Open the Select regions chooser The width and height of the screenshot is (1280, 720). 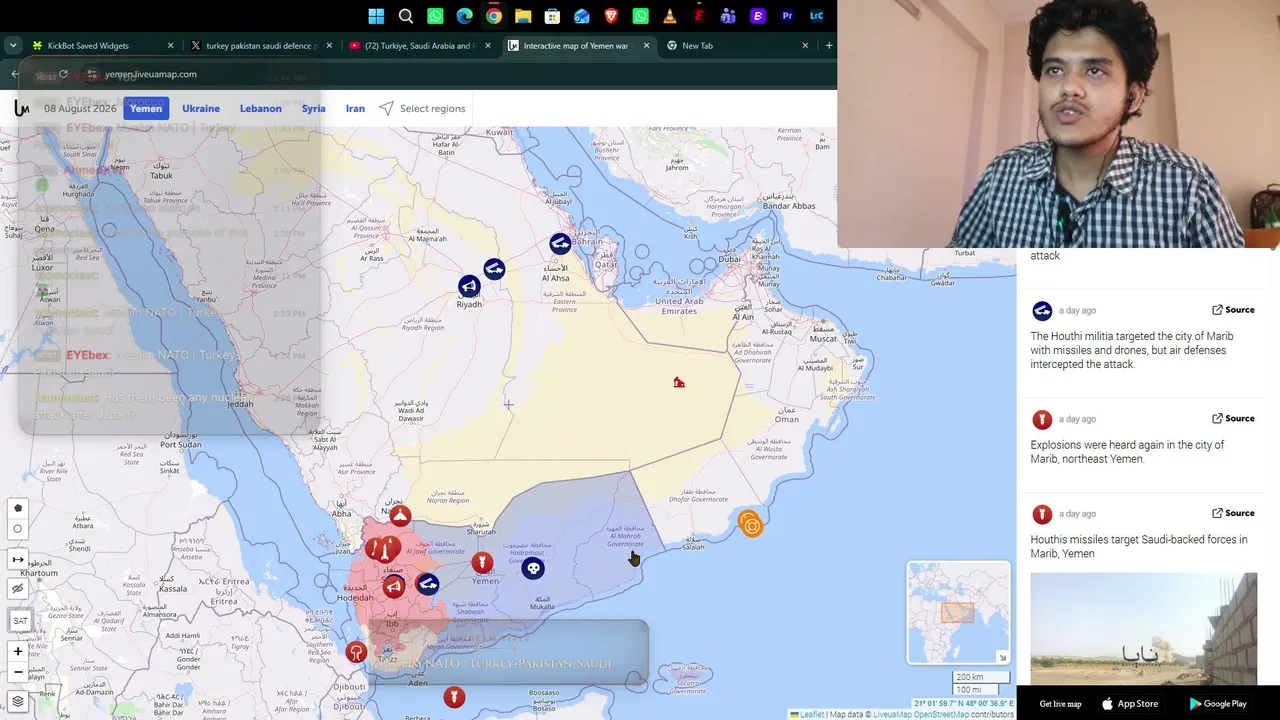422,108
